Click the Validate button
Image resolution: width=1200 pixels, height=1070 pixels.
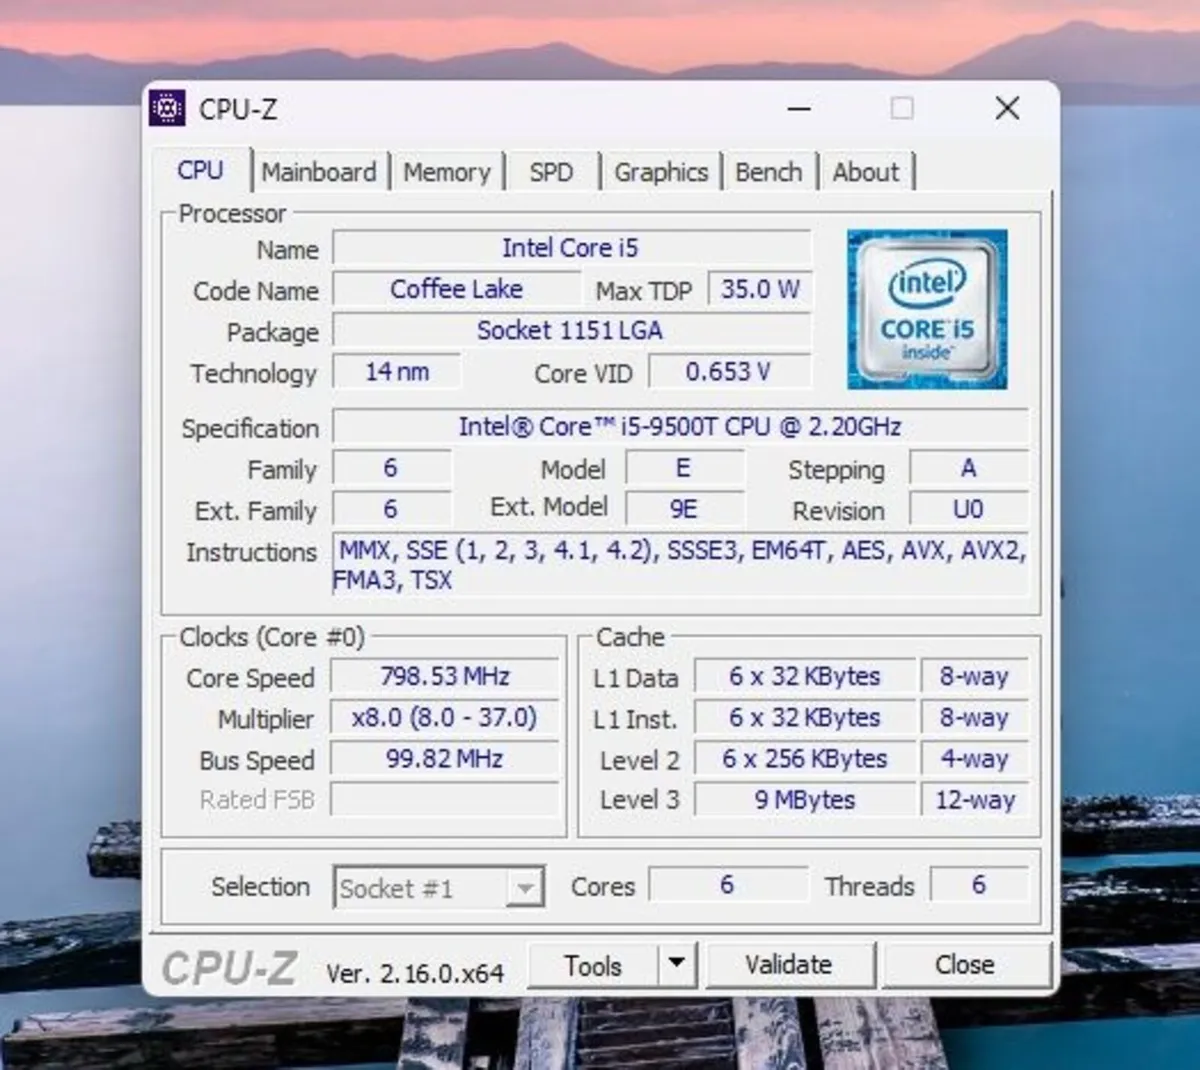pos(790,964)
